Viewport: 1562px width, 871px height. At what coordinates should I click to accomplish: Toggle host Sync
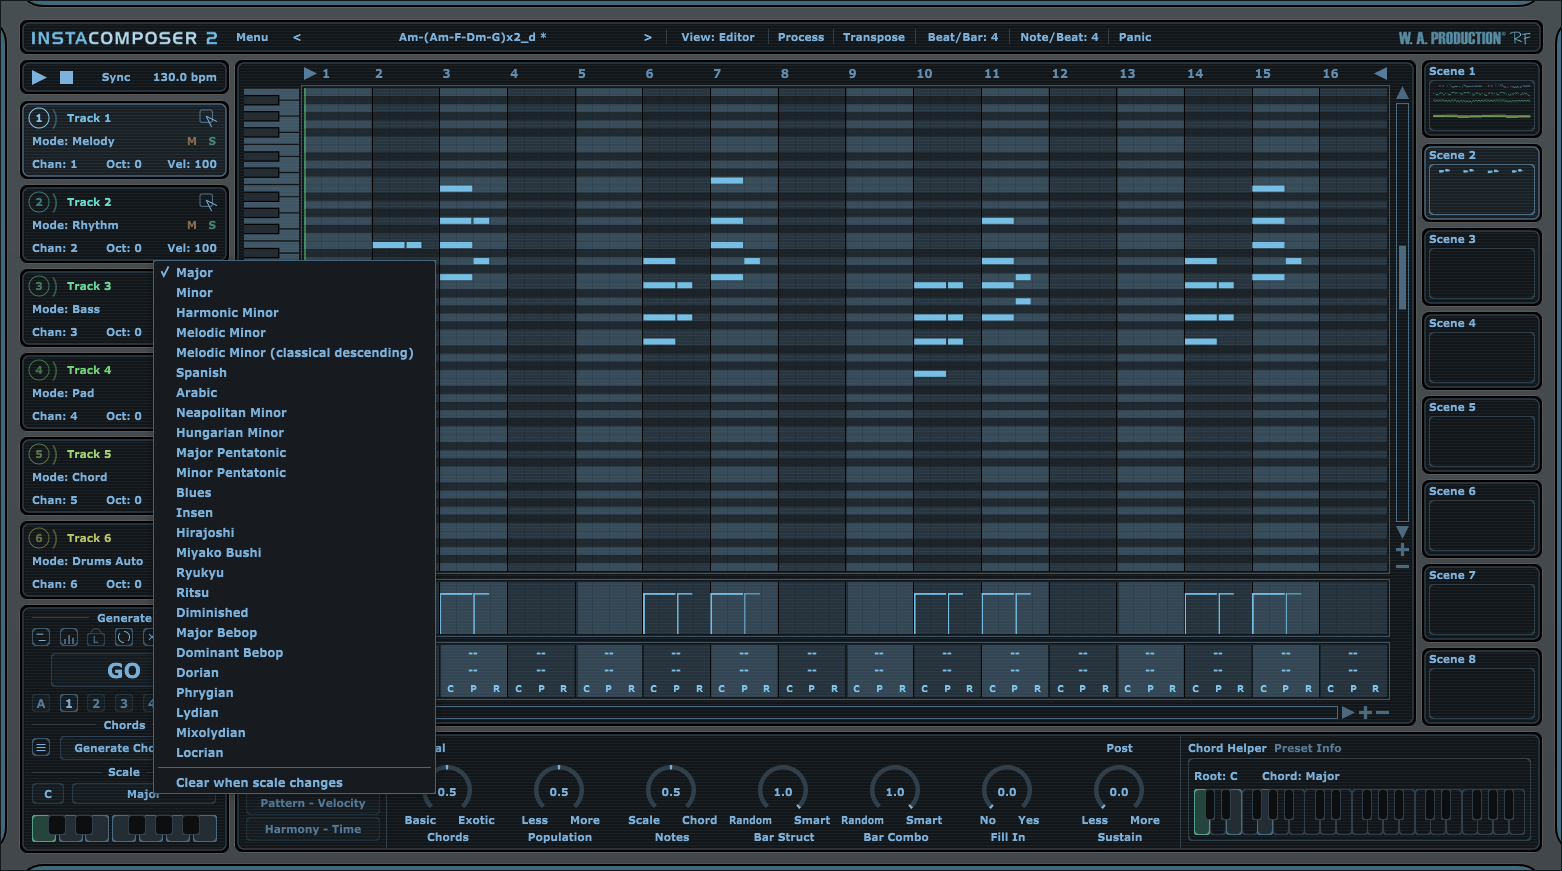pyautogui.click(x=116, y=77)
